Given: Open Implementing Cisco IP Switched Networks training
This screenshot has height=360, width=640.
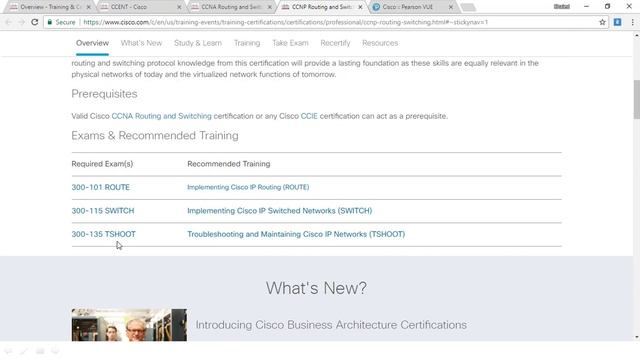Looking at the screenshot, I should click(x=280, y=211).
